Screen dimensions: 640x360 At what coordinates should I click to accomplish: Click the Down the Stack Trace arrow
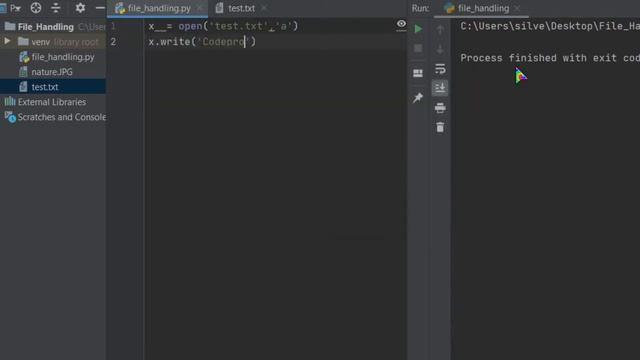(x=440, y=49)
